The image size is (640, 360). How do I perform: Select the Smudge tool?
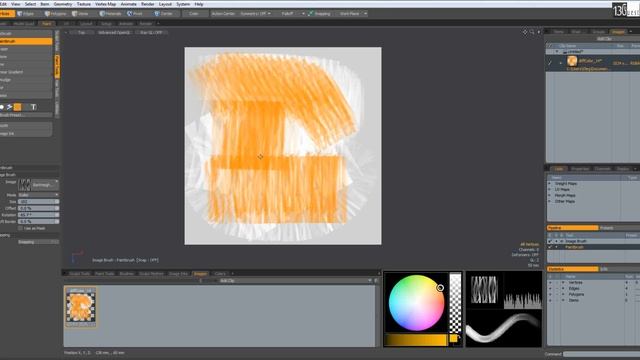point(26,80)
